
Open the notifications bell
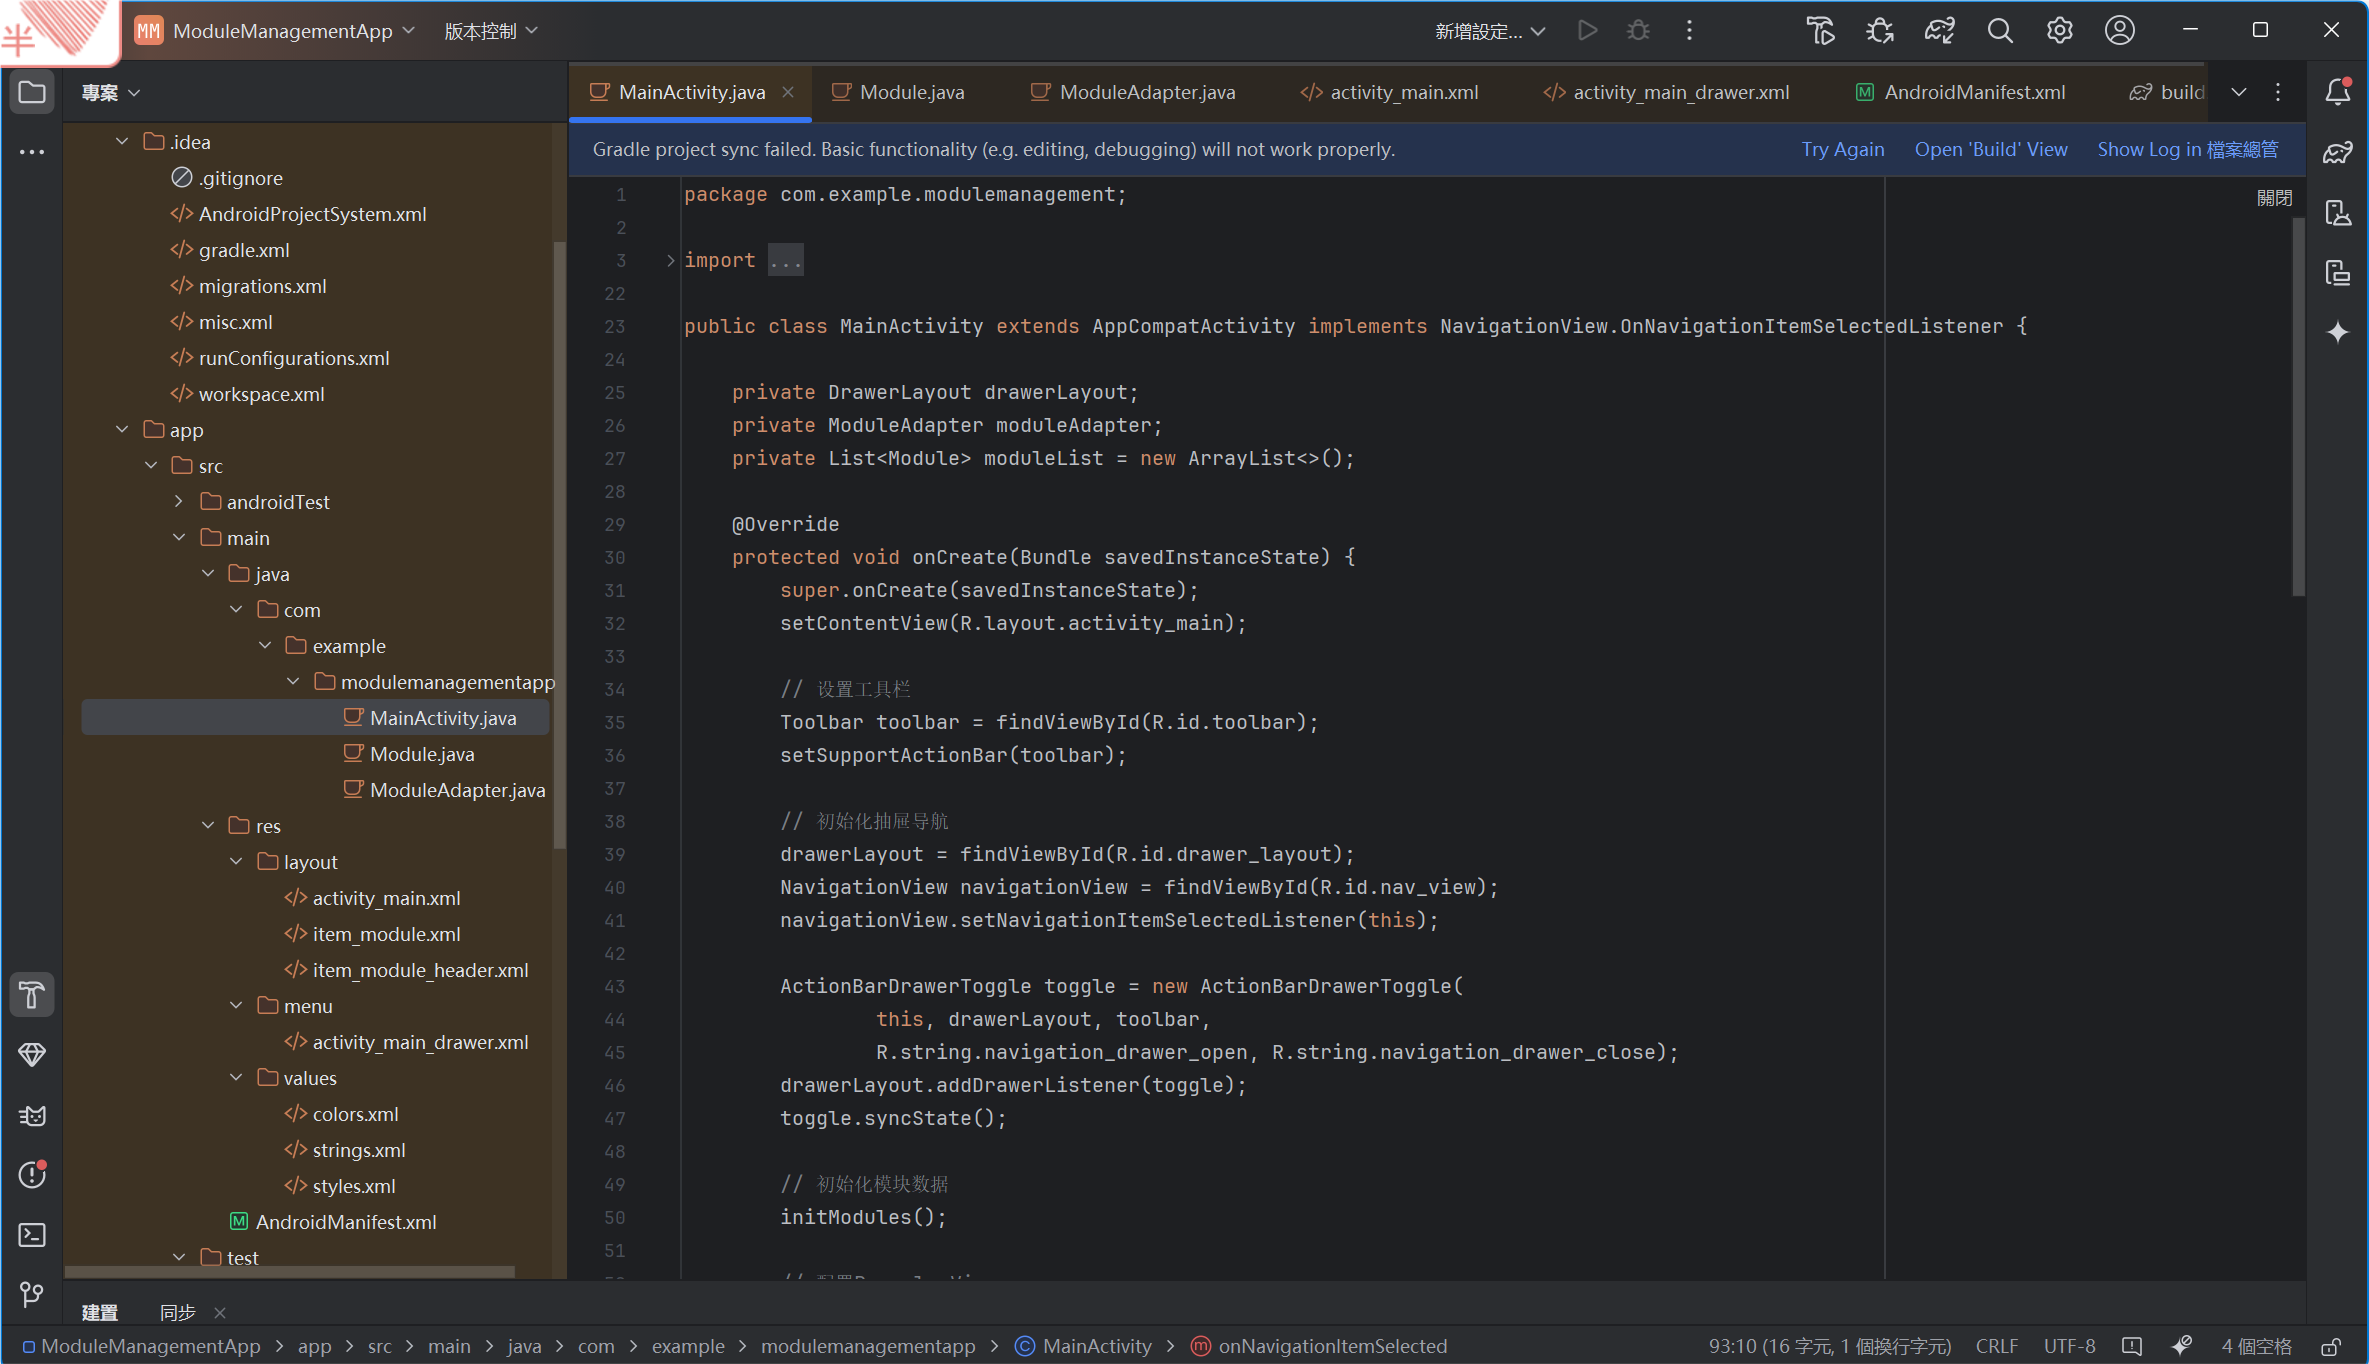(x=2337, y=92)
